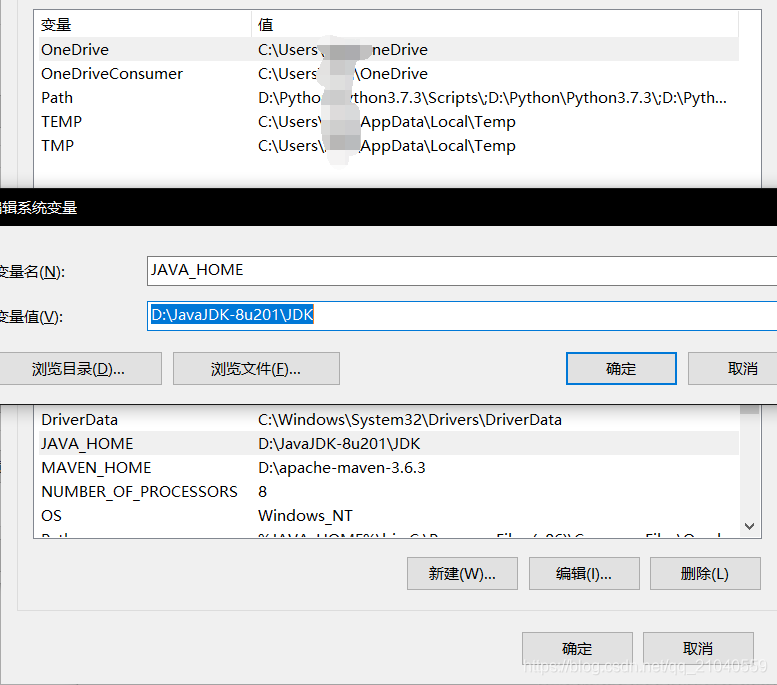Click the value D:\apache-maven-3.6.3
The width and height of the screenshot is (777, 685).
pyautogui.click(x=341, y=468)
